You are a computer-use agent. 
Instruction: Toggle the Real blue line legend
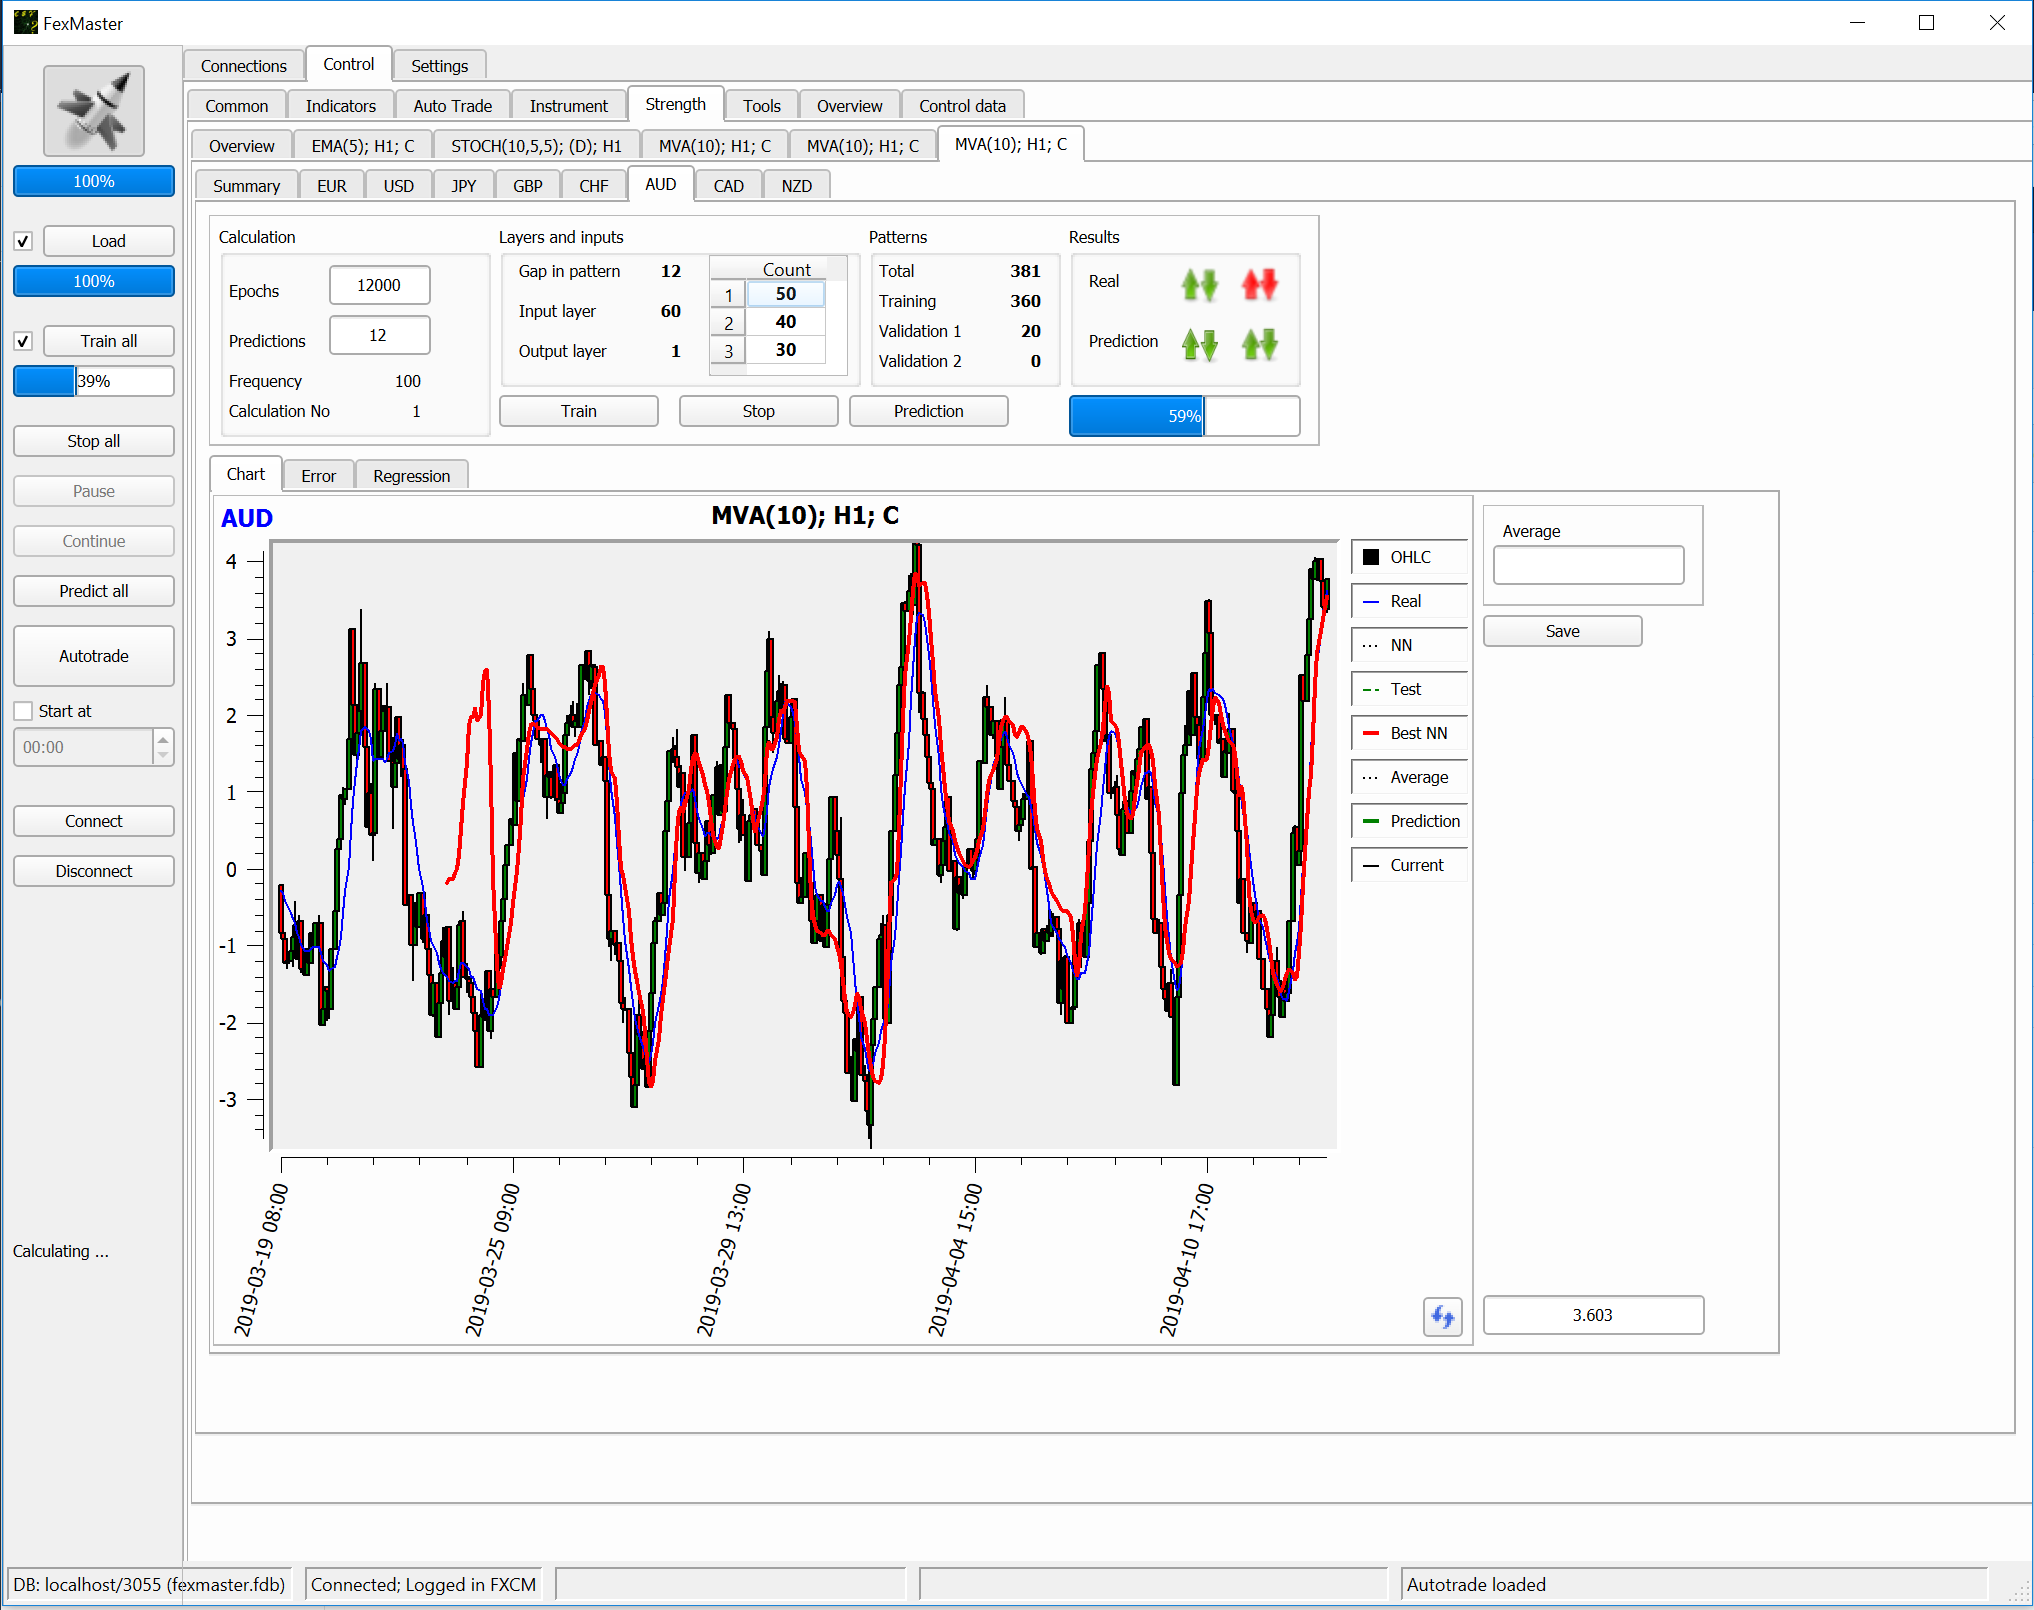pyautogui.click(x=1408, y=601)
